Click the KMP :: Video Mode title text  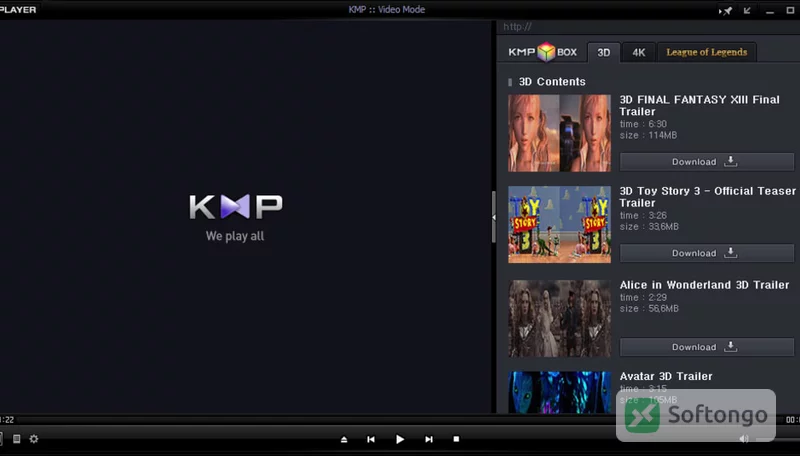tap(387, 10)
